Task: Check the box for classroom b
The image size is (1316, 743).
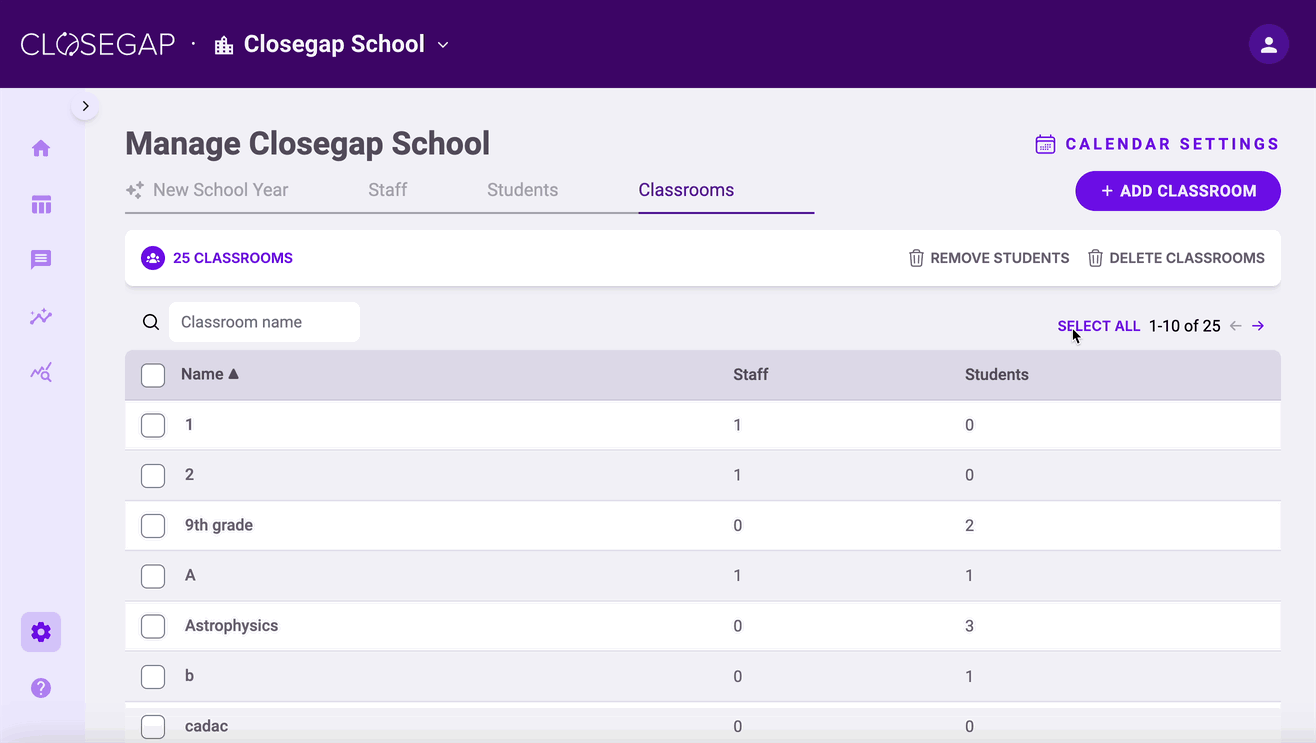Action: coord(153,676)
